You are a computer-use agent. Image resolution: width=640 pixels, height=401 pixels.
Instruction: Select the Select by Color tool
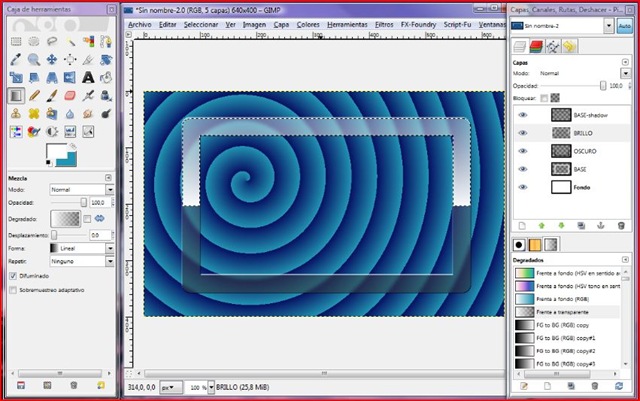pos(88,41)
